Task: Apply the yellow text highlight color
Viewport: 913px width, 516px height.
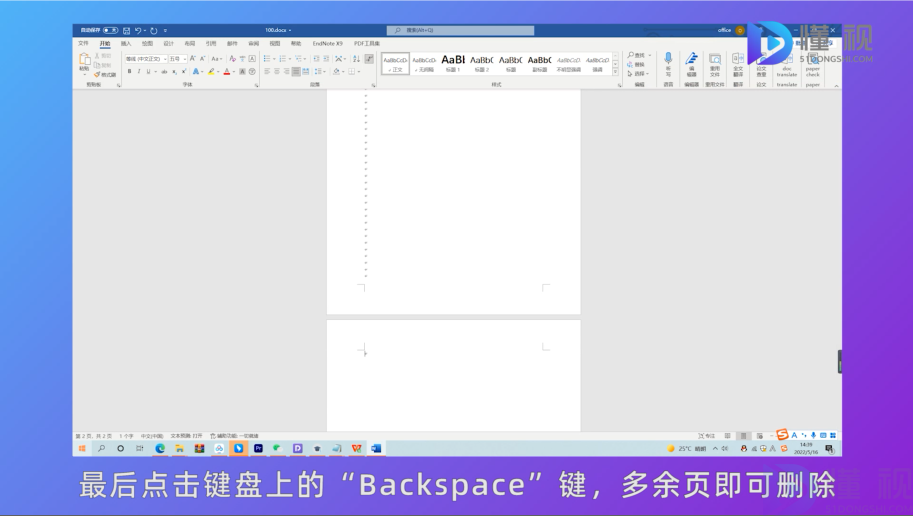Action: [x=211, y=72]
